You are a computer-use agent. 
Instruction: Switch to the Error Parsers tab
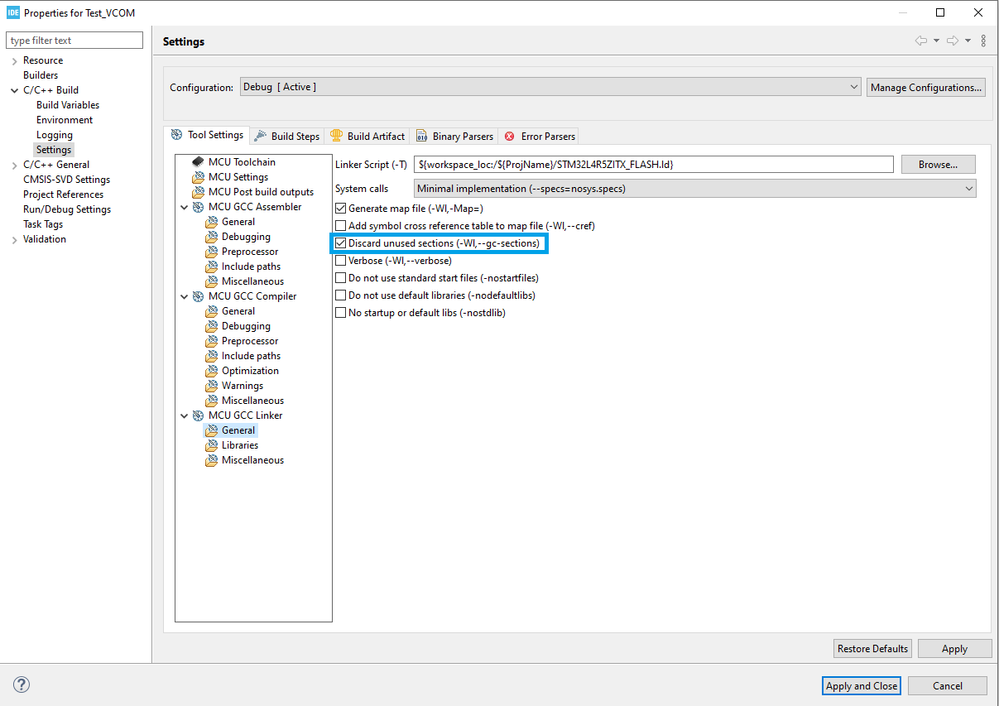point(540,136)
